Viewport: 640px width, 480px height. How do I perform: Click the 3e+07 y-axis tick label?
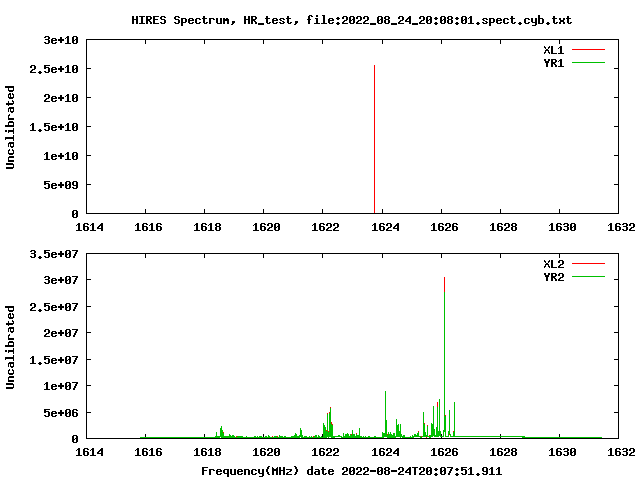click(x=61, y=280)
